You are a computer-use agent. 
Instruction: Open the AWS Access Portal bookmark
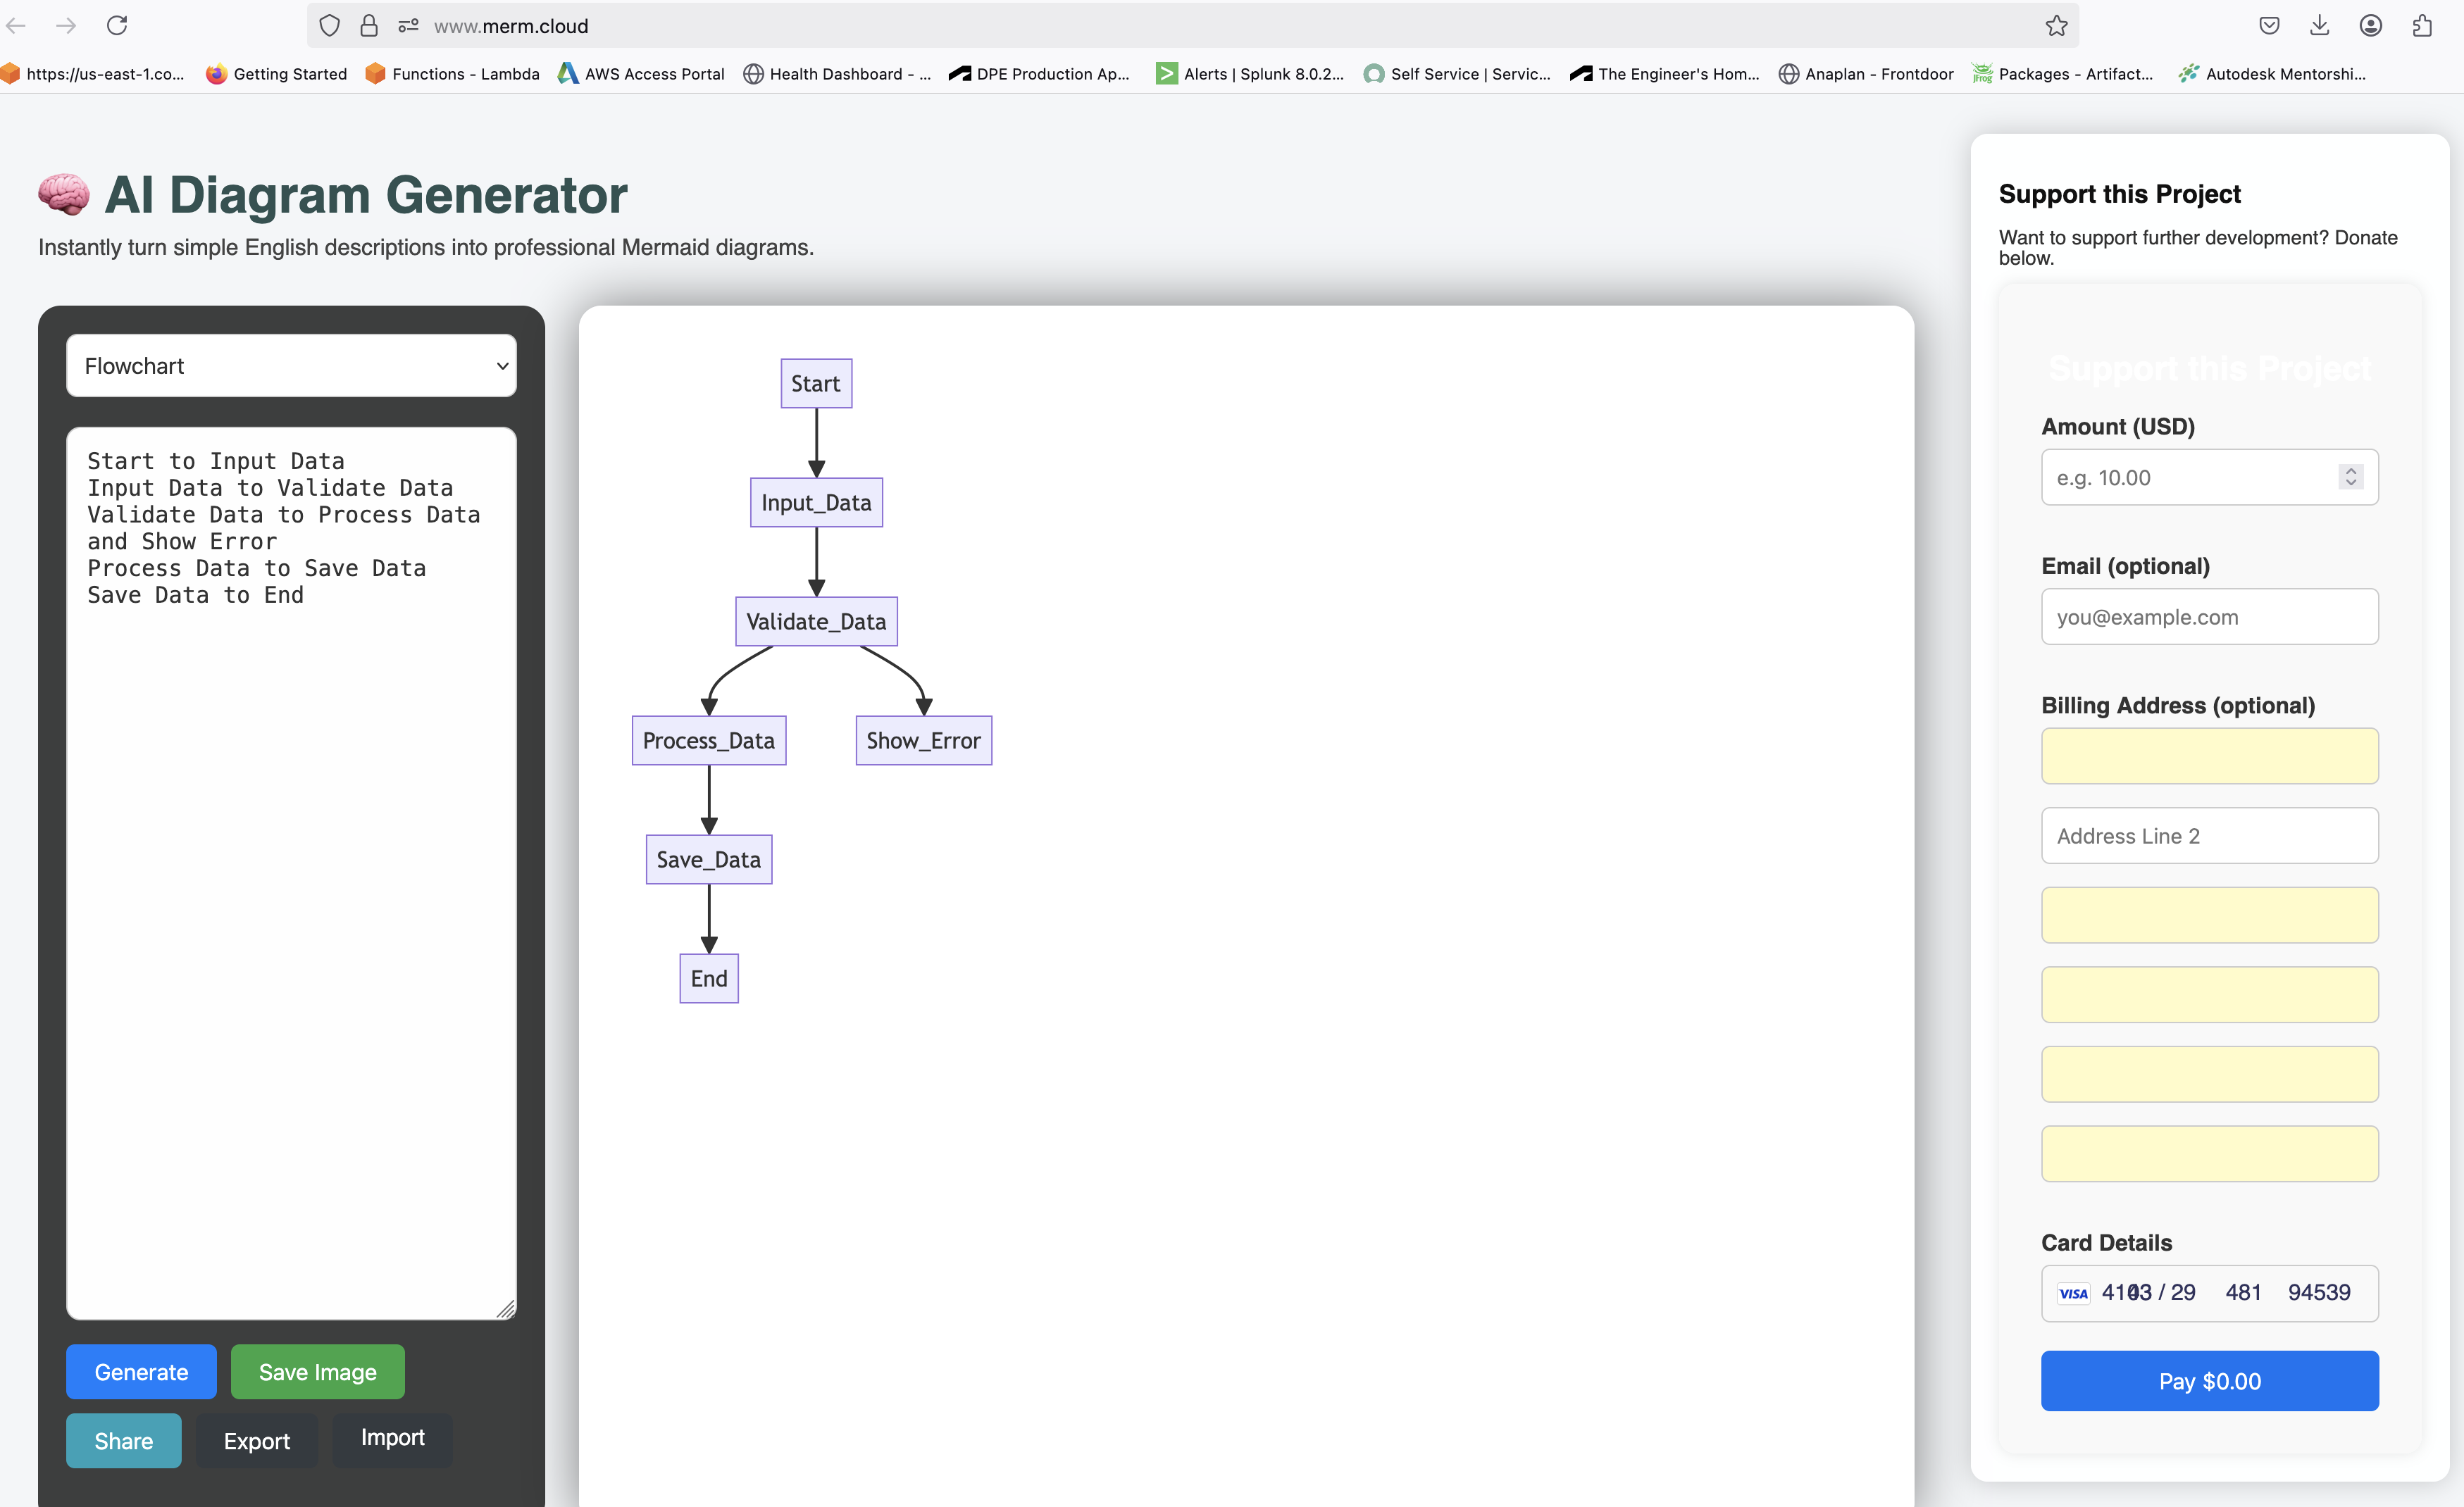(641, 74)
